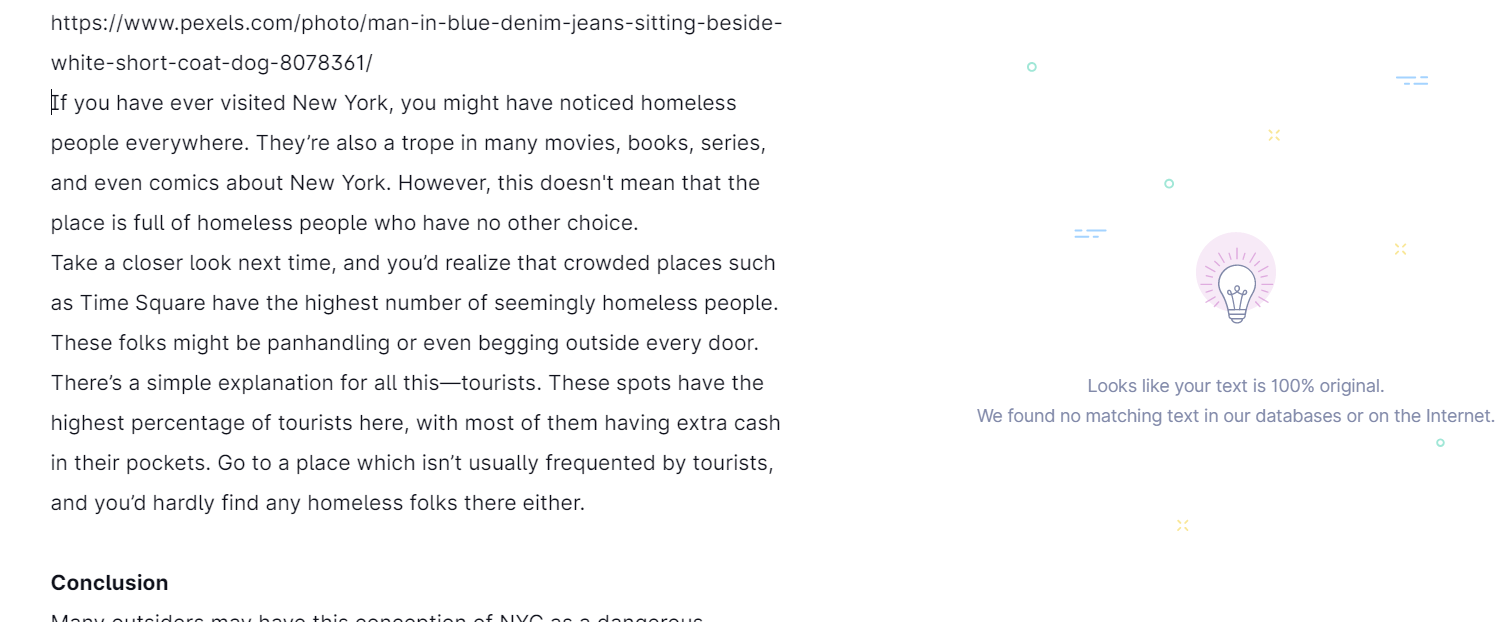Click the lightbulb icon in results panel
Screen dimensions: 1507x622
(1236, 279)
